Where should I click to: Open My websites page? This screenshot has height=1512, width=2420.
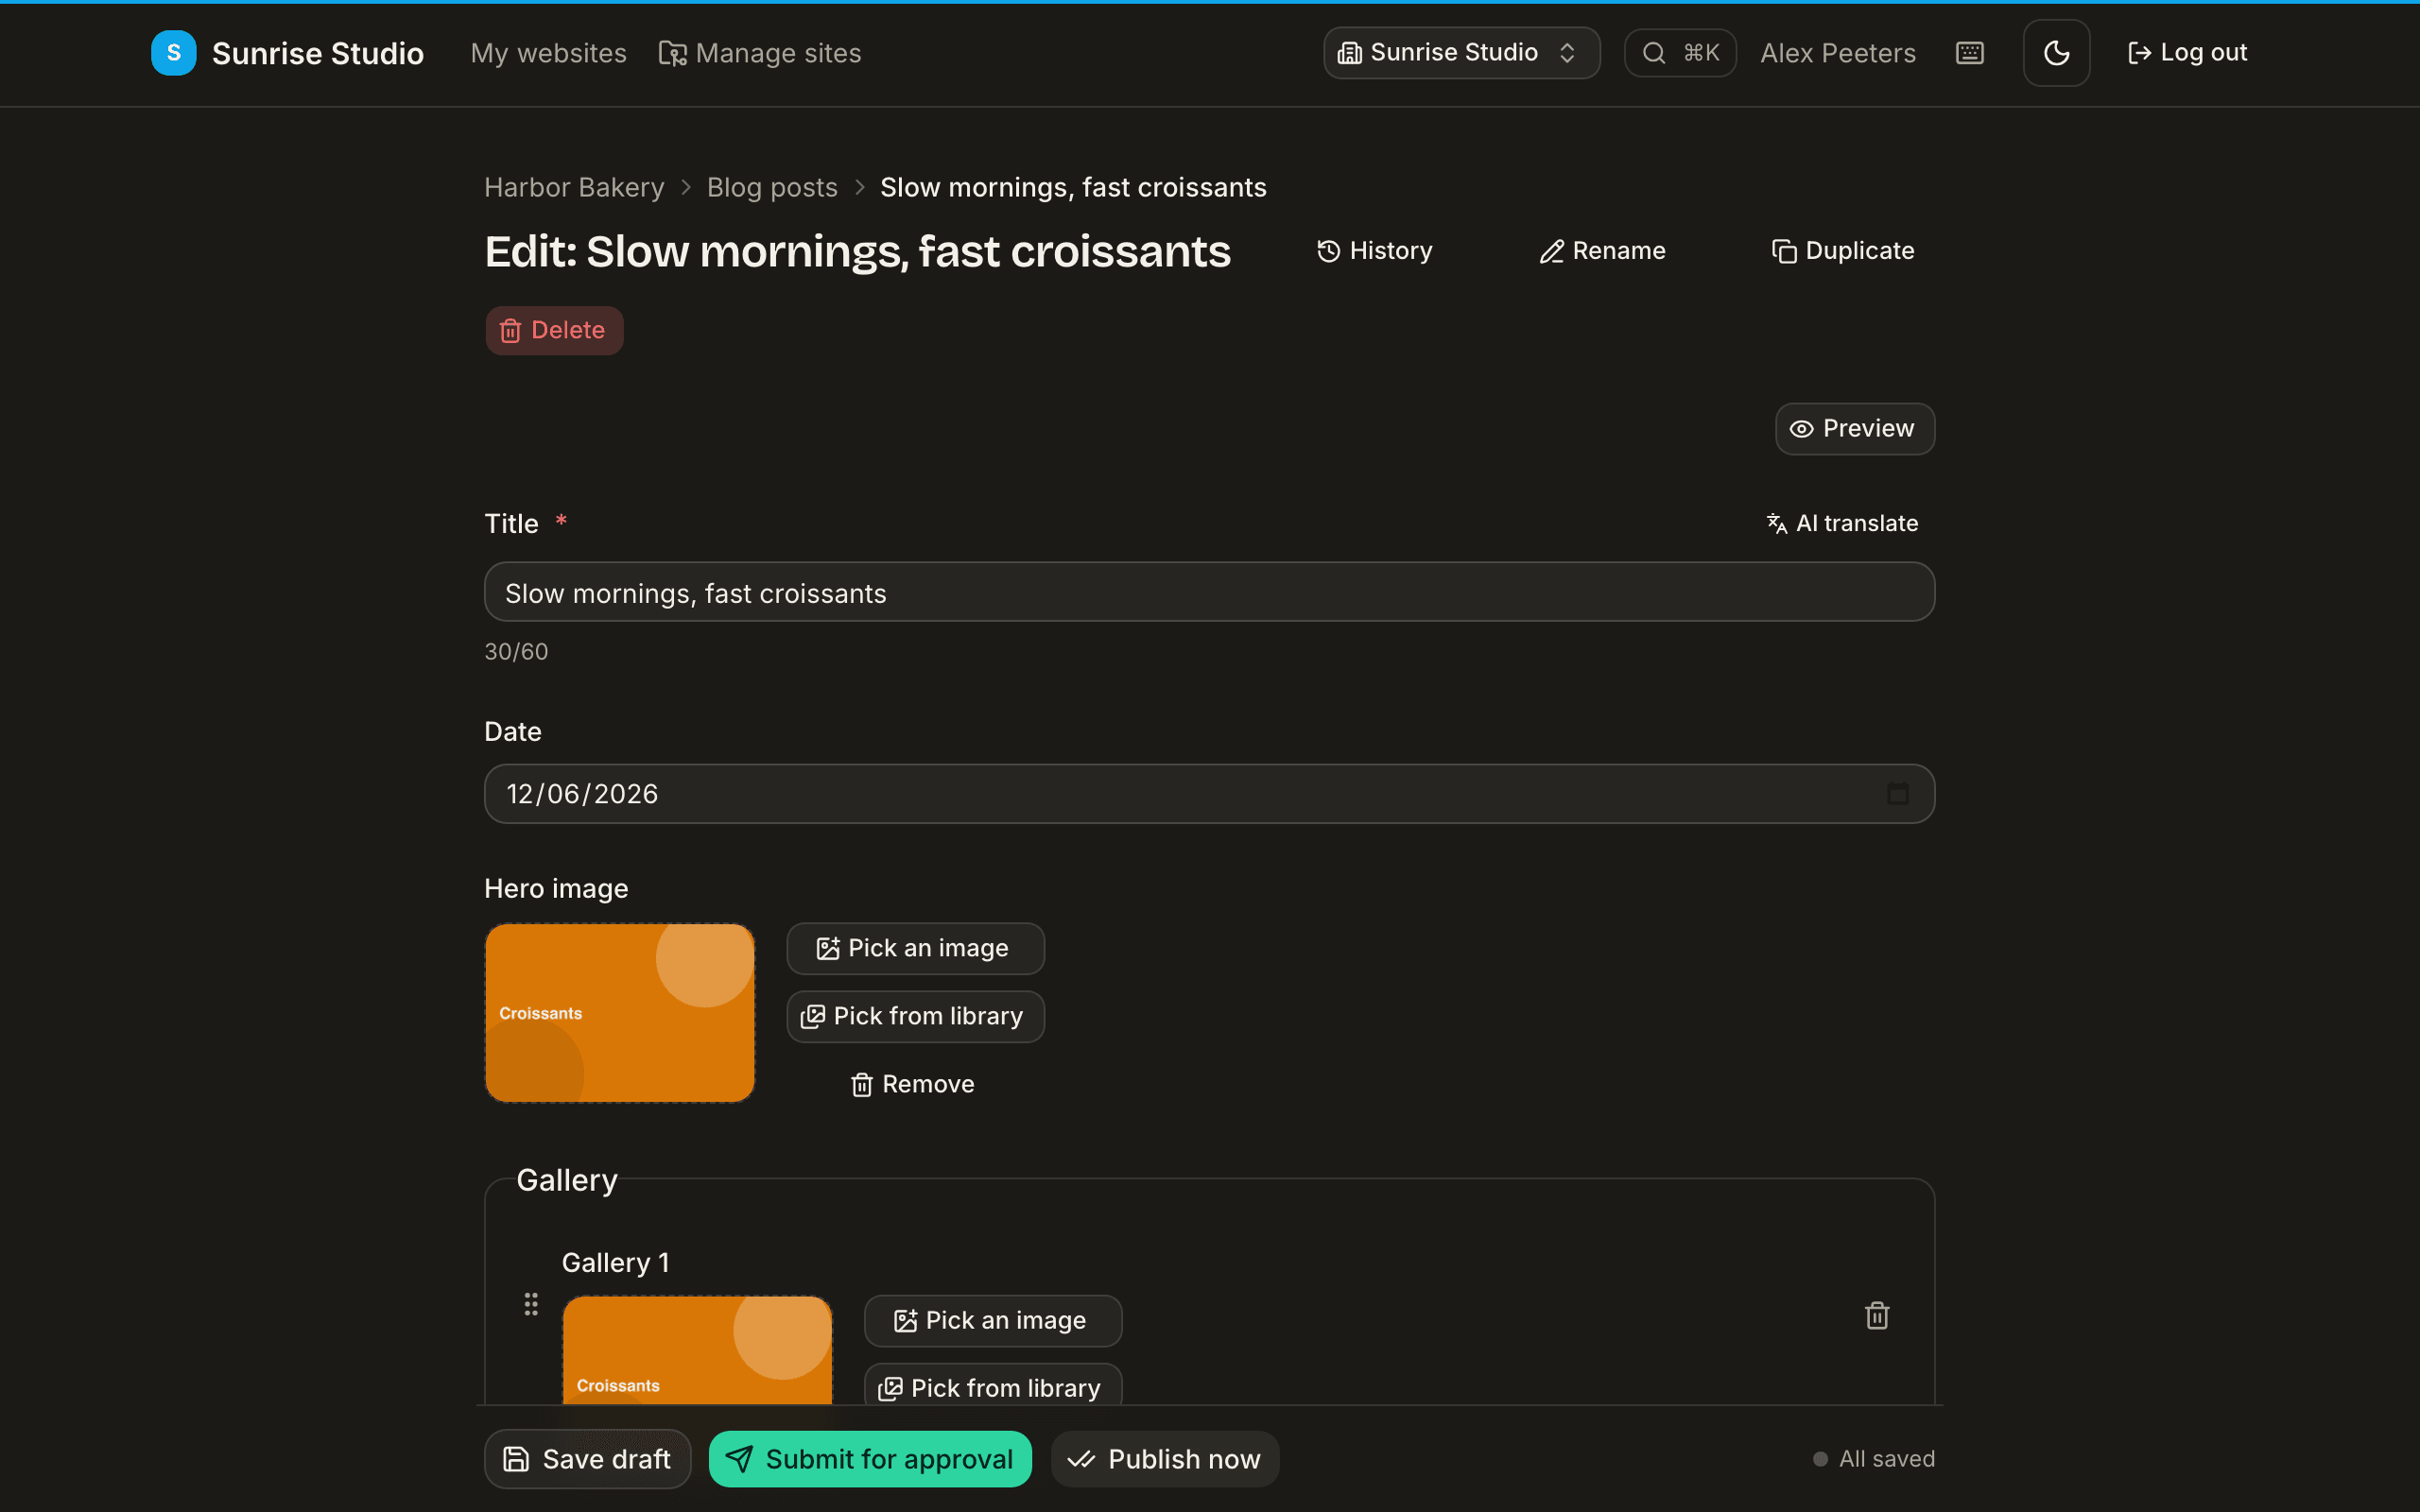pyautogui.click(x=548, y=53)
